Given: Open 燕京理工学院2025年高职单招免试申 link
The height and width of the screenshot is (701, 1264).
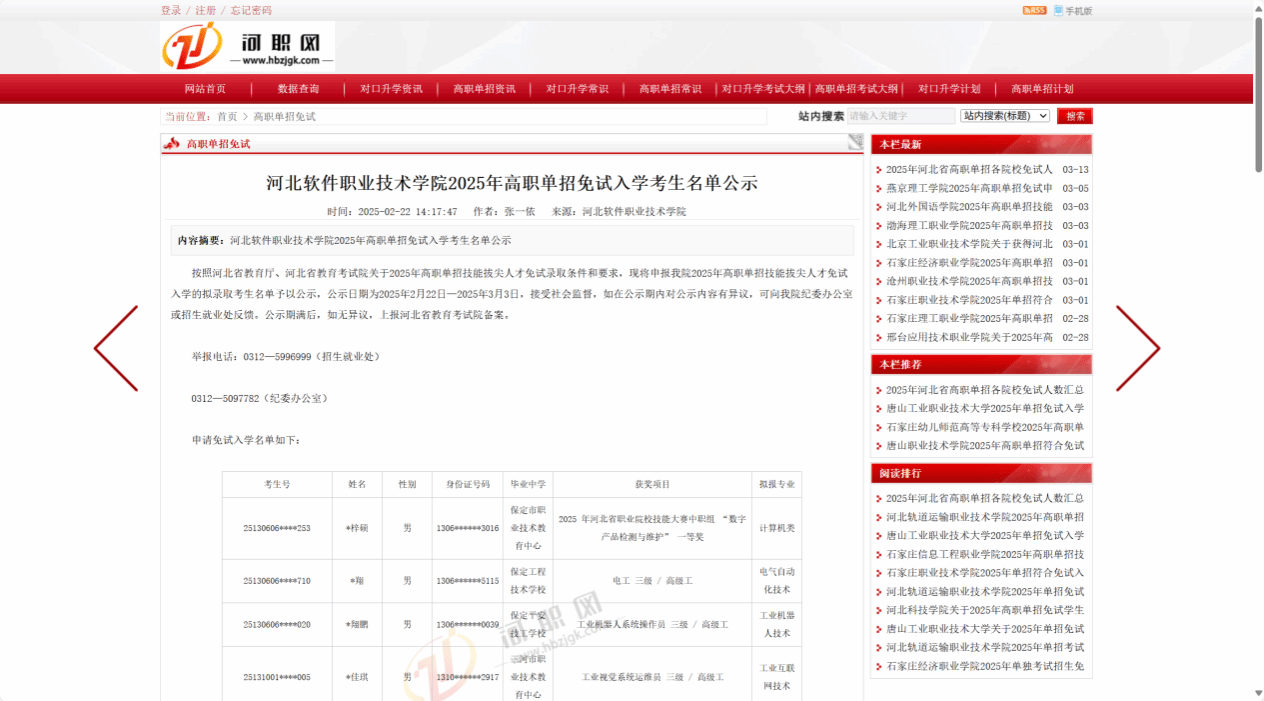Looking at the screenshot, I should click(x=969, y=188).
